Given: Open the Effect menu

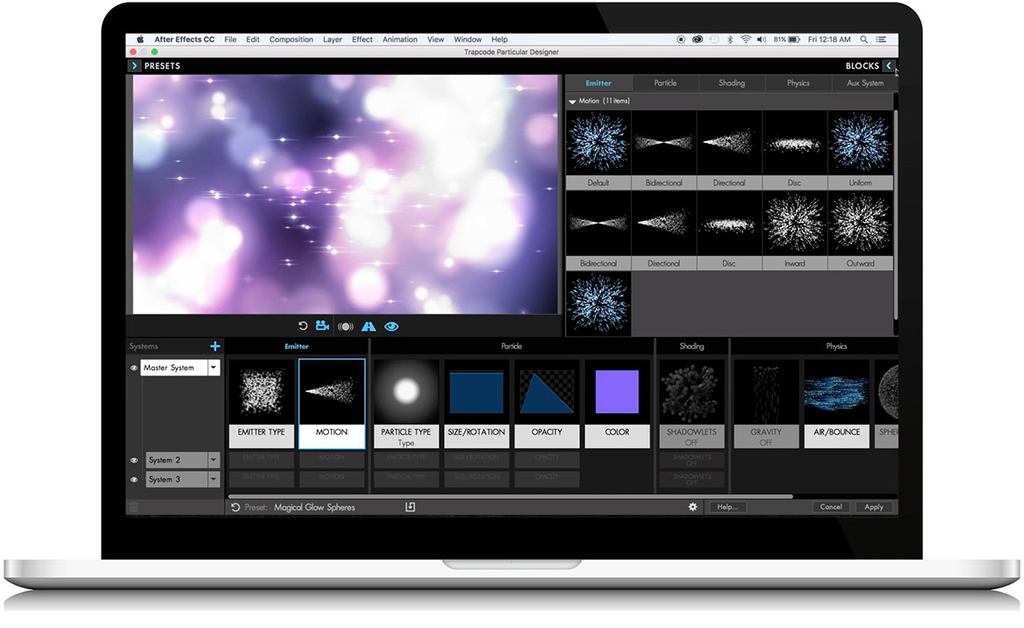Looking at the screenshot, I should [x=362, y=39].
